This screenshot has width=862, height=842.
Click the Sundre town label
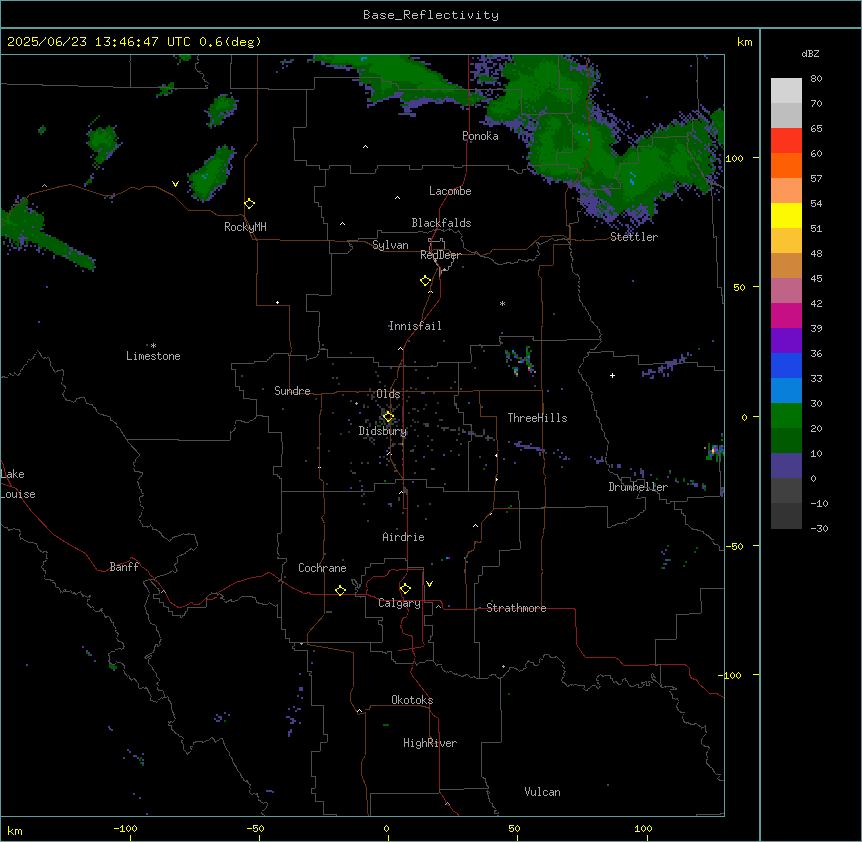292,391
